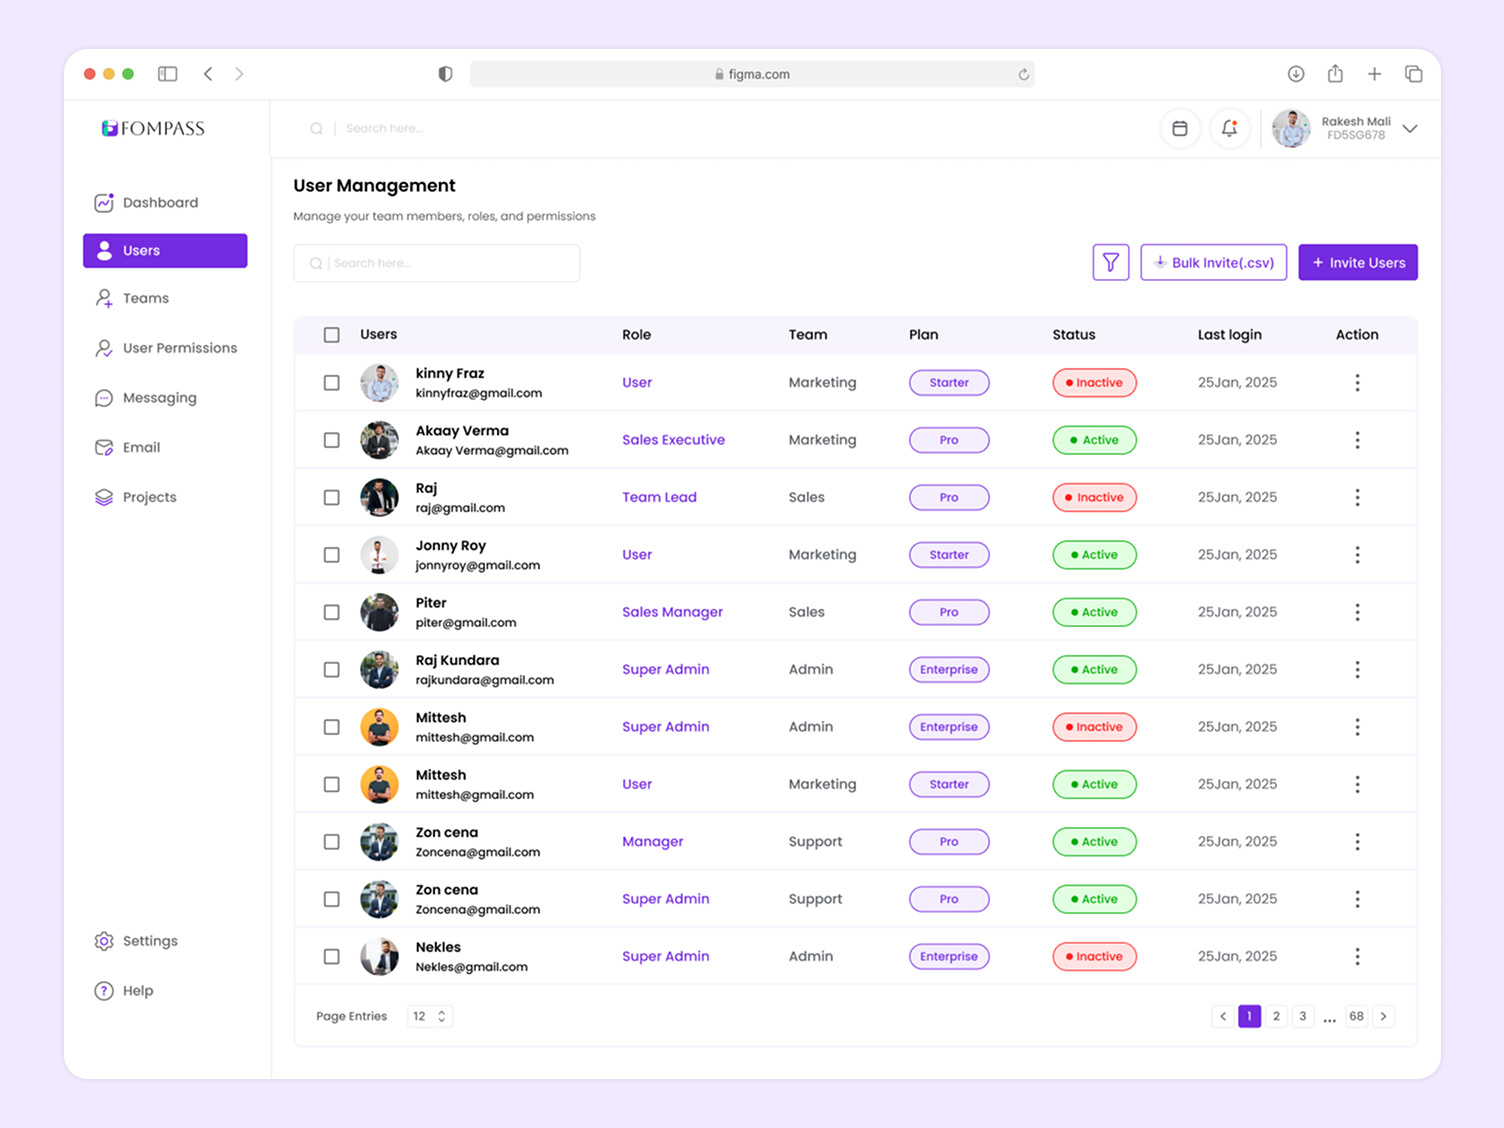Expand the Rakesh Mali profile dropdown

[x=1410, y=128]
